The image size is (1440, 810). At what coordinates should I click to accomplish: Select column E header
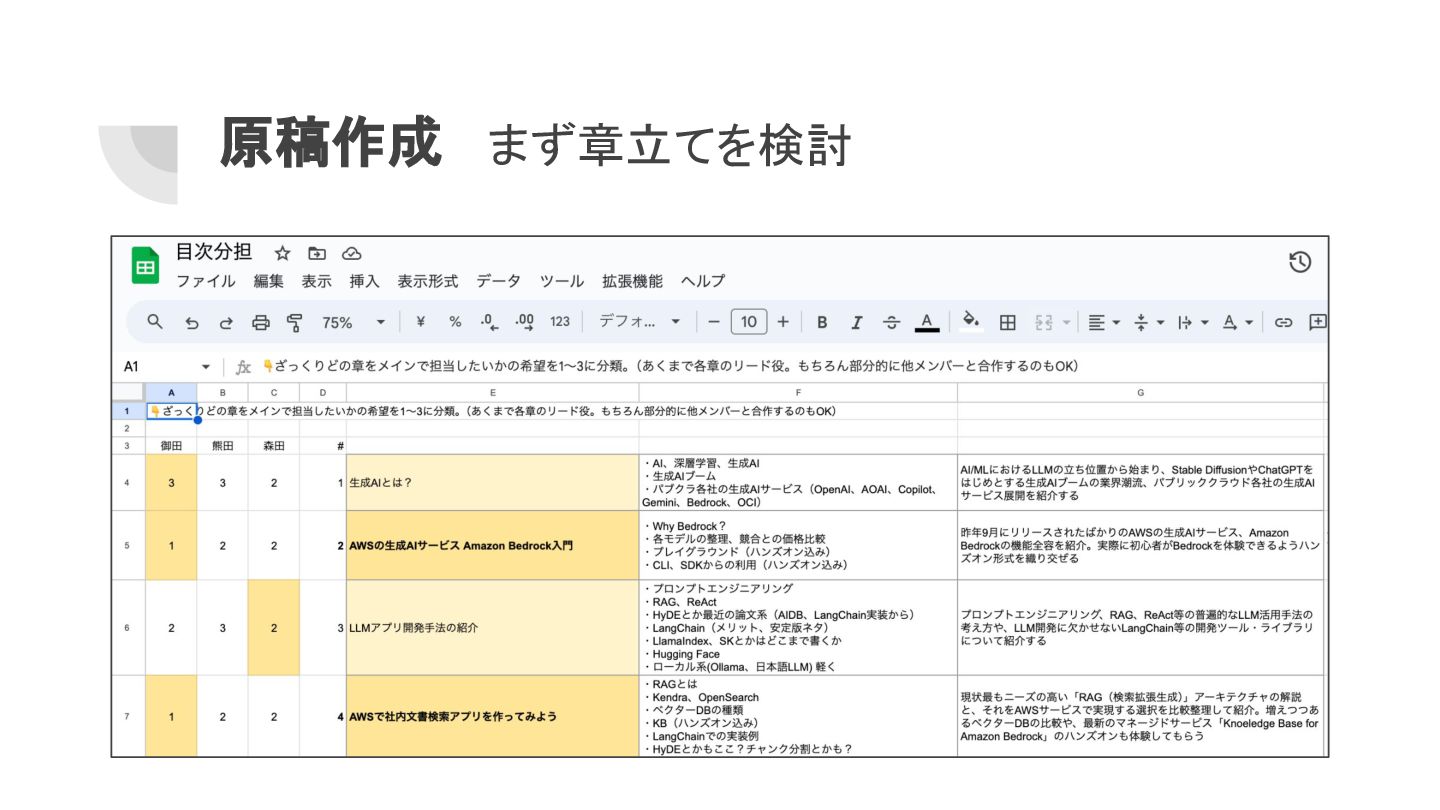tap(493, 393)
